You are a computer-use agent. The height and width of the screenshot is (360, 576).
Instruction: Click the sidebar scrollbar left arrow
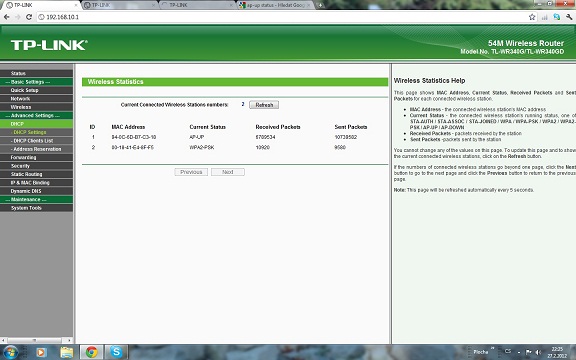tap(3, 340)
